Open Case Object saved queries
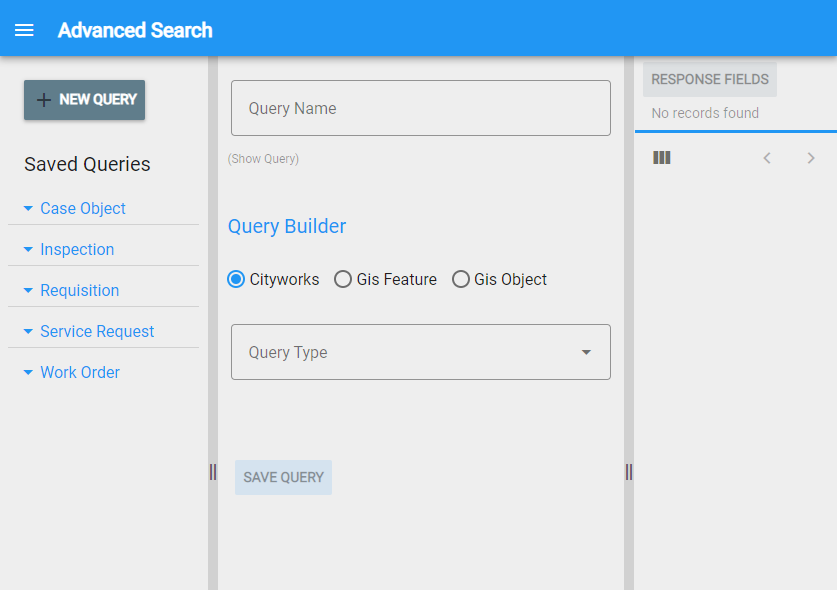Screen dimensions: 837x590 tap(83, 208)
